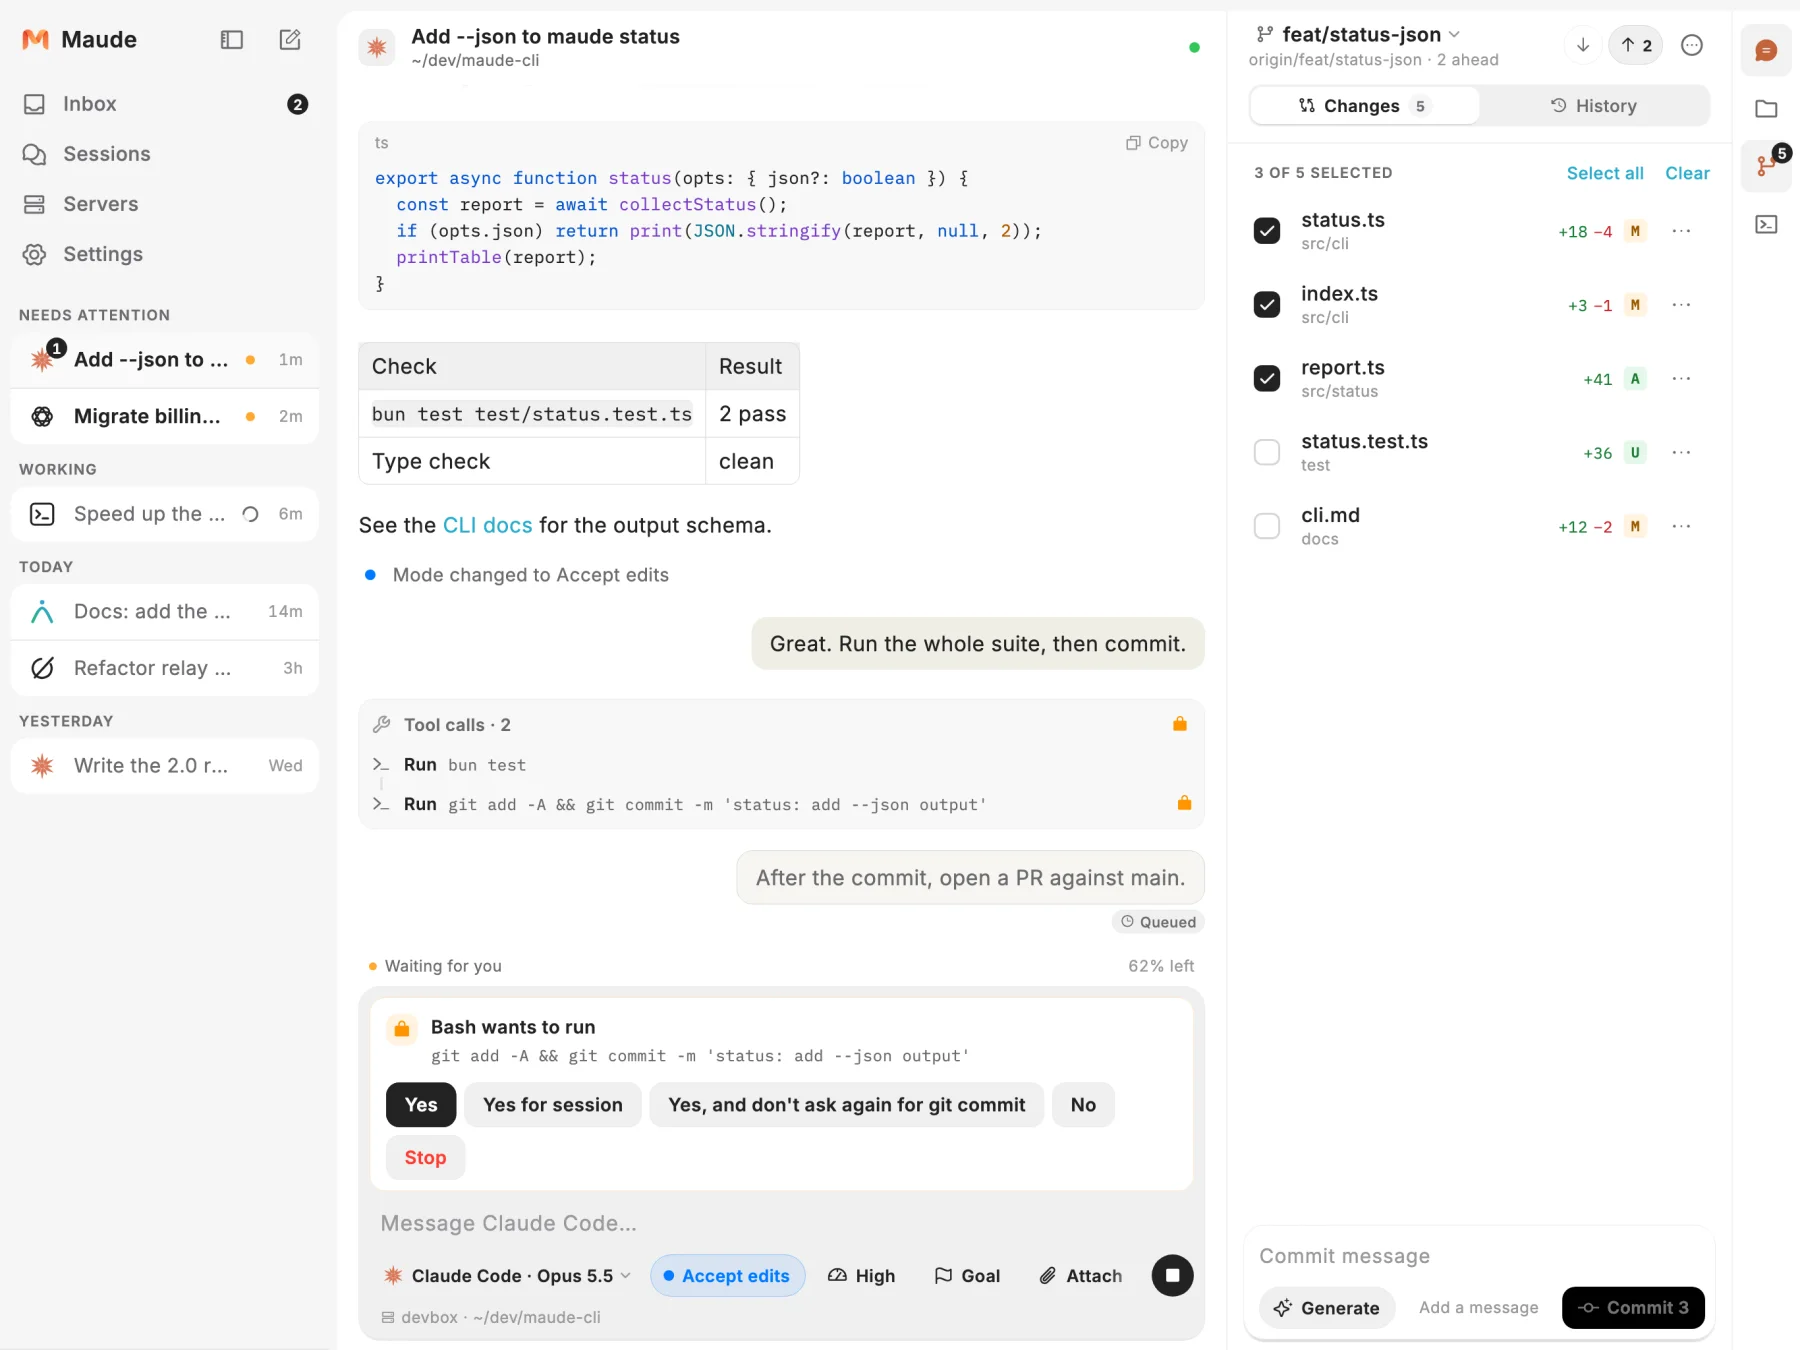
Task: Expand the Tool calls · 2 section
Action: point(781,725)
